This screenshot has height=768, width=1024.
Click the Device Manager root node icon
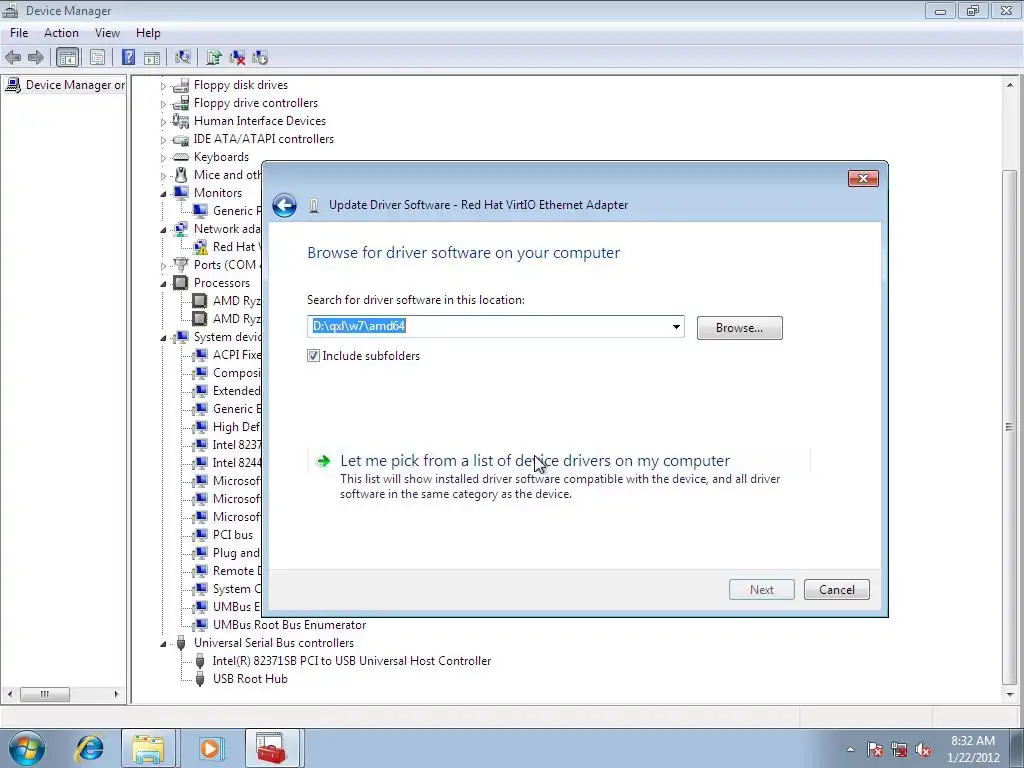pyautogui.click(x=13, y=85)
